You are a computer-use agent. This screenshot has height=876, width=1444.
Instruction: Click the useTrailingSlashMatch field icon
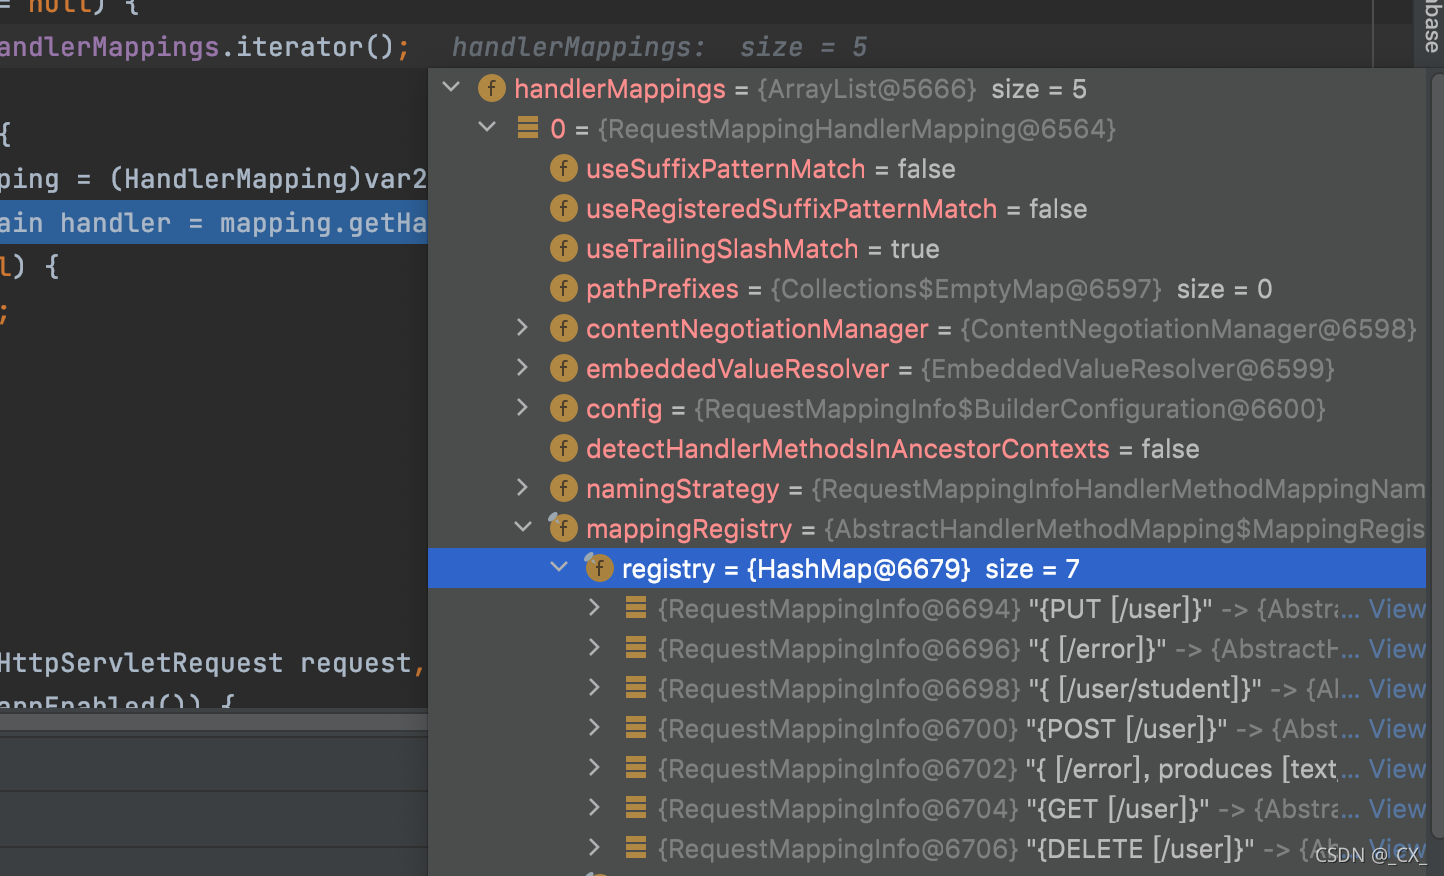[563, 248]
